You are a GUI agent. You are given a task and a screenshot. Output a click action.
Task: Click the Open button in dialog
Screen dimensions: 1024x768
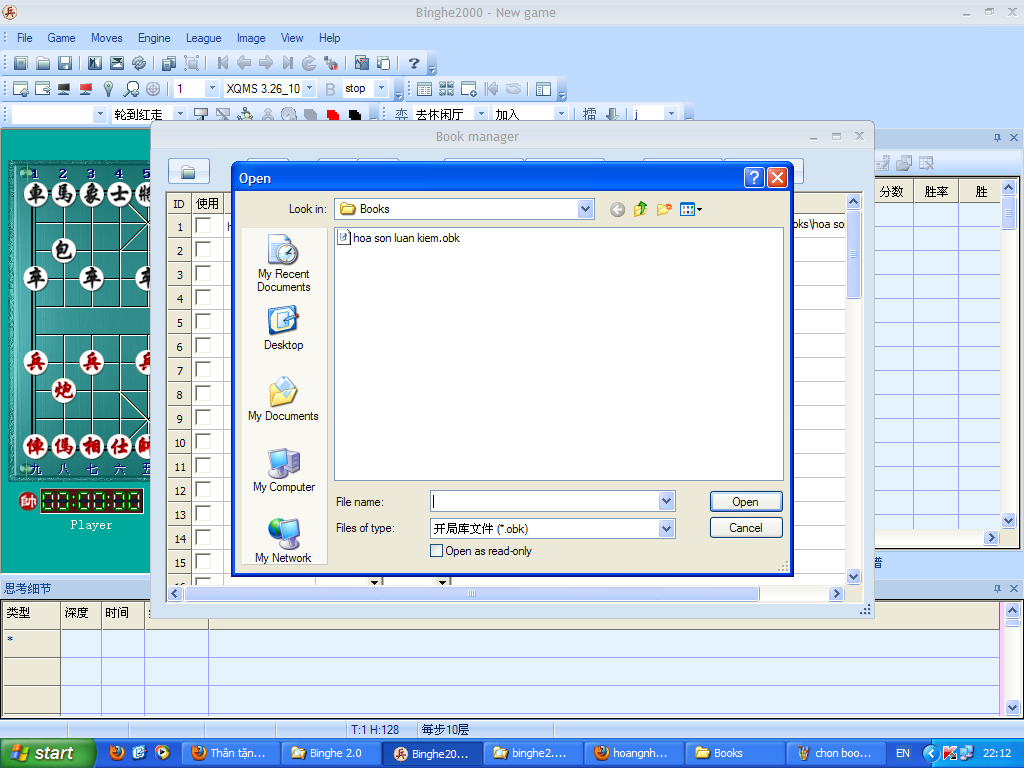(746, 502)
